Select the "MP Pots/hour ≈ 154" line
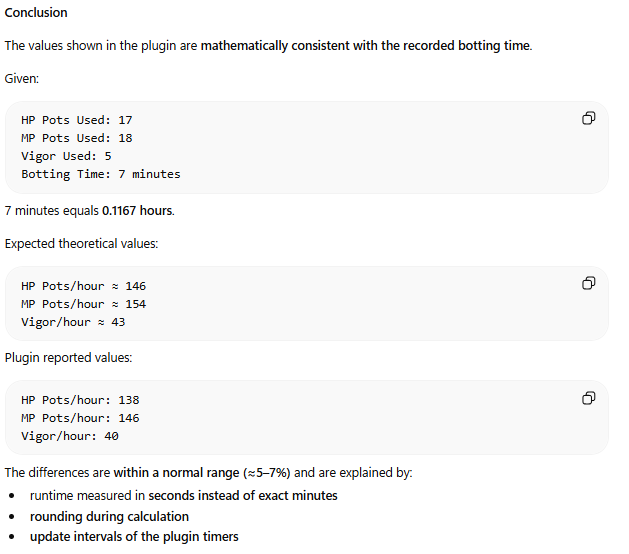629x554 pixels. click(x=83, y=304)
